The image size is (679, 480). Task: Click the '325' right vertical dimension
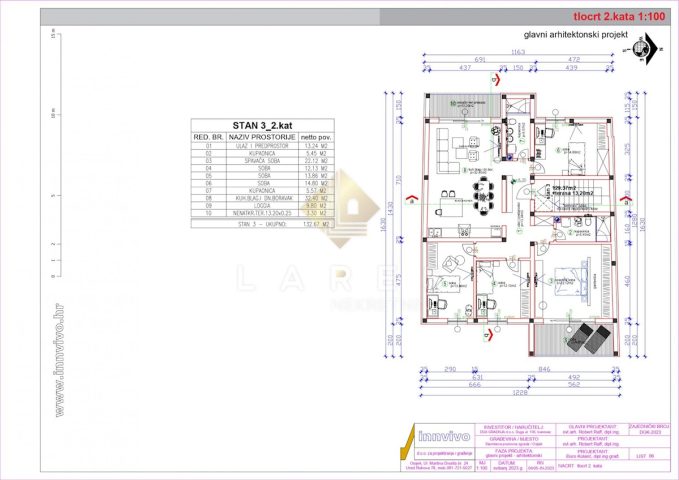click(628, 149)
